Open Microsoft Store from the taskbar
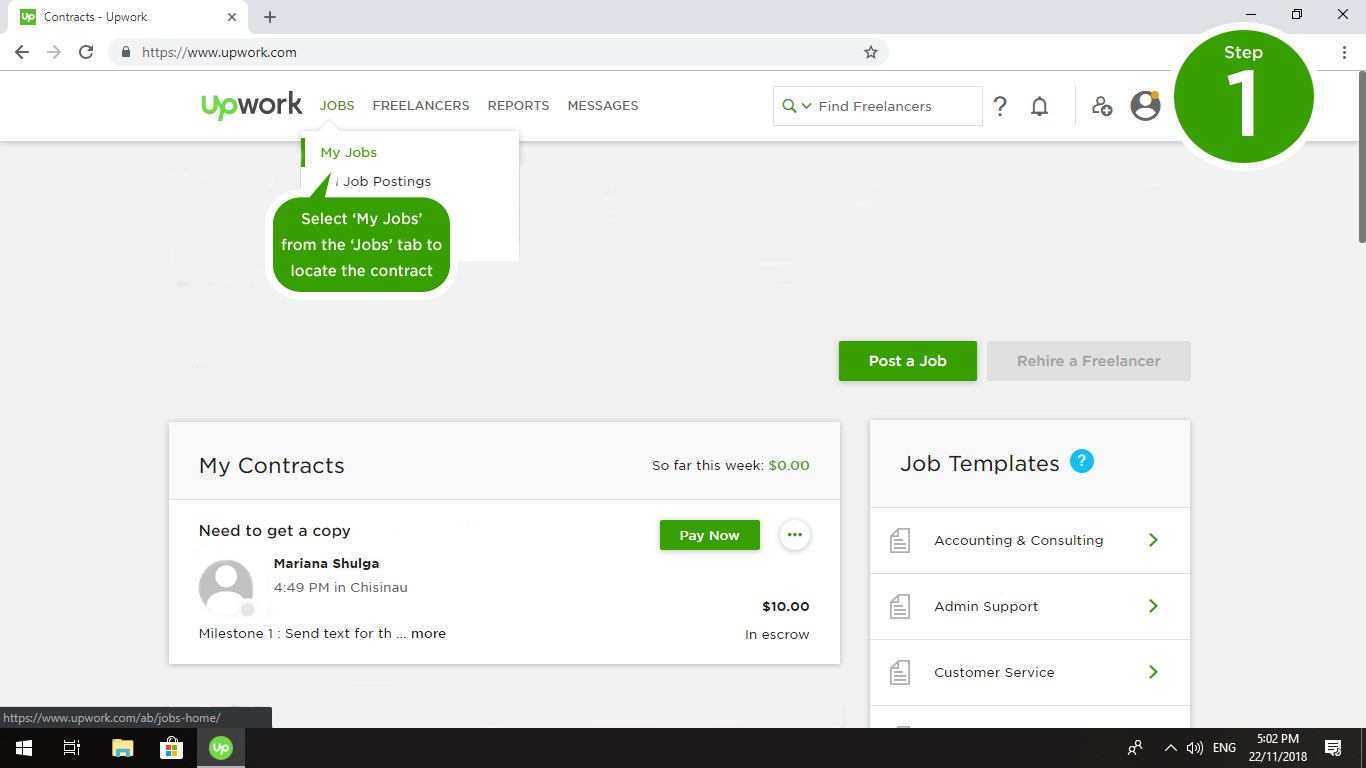1366x768 pixels. click(x=171, y=747)
